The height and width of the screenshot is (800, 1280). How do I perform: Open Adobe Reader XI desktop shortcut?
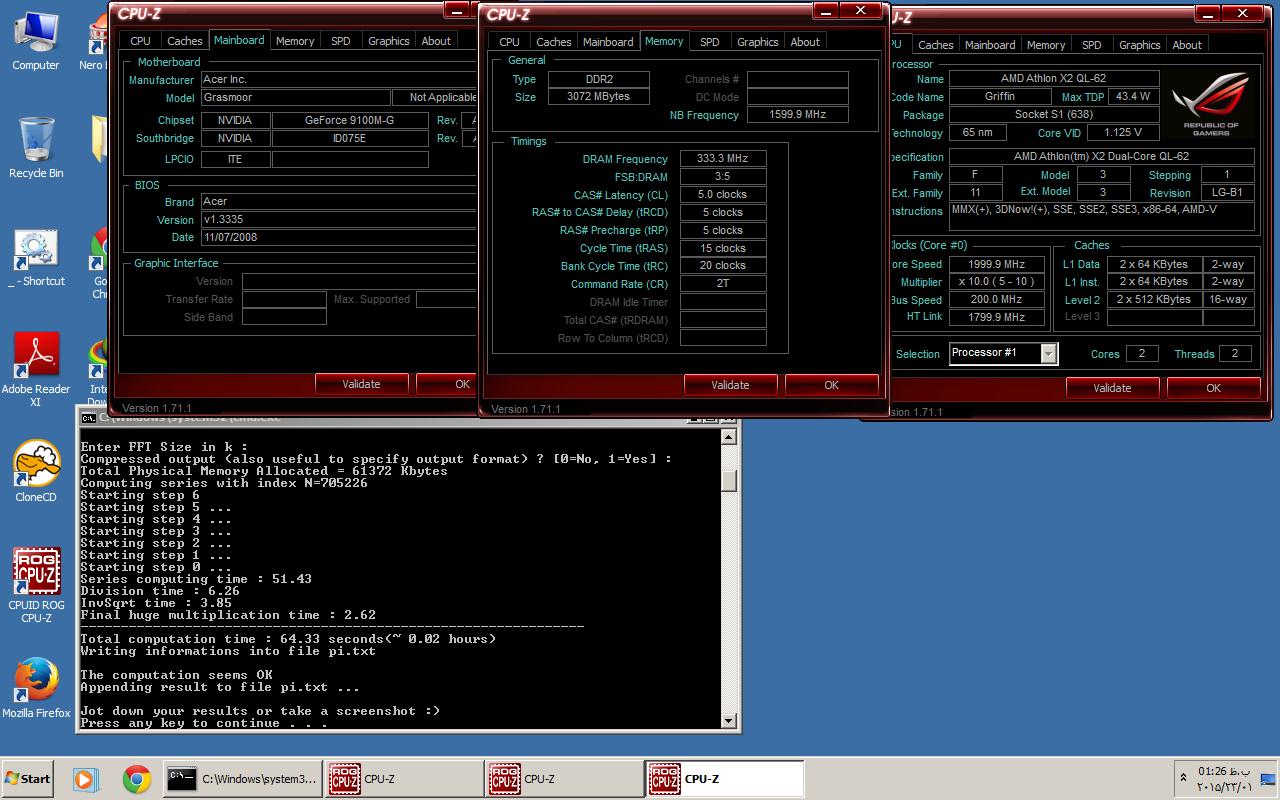(35, 371)
